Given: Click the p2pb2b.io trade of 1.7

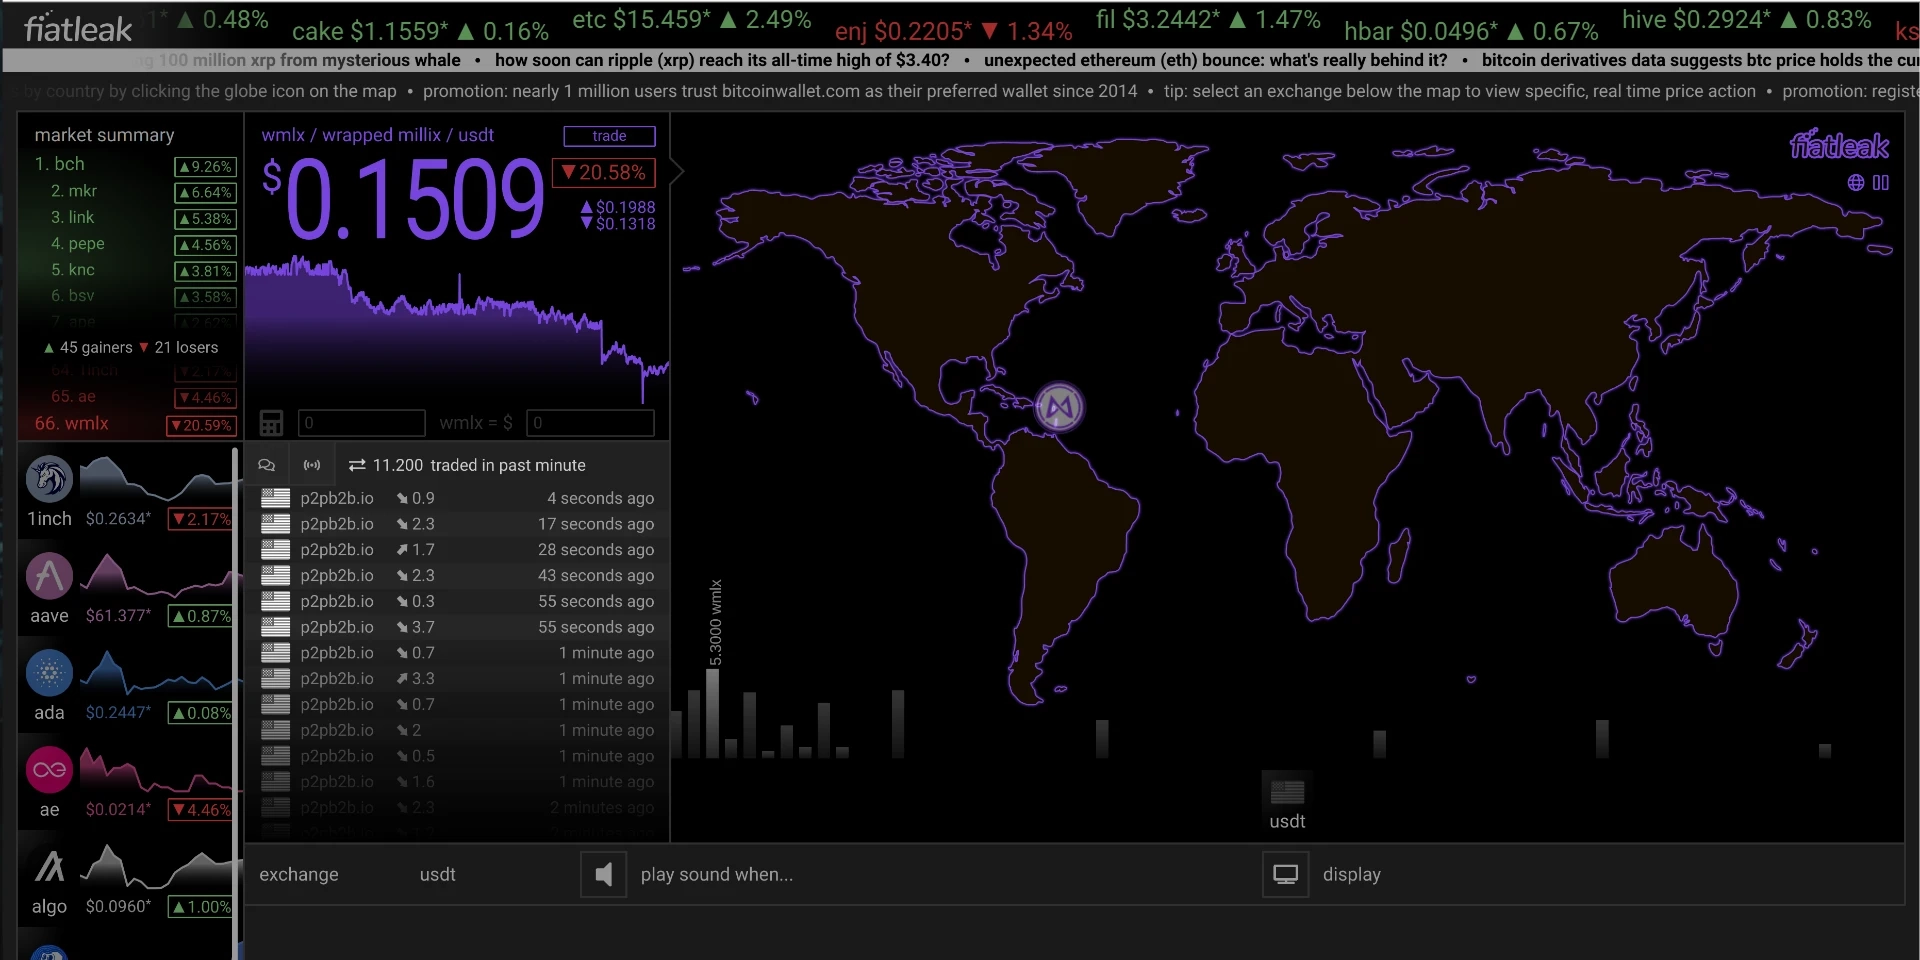Looking at the screenshot, I should (x=457, y=550).
